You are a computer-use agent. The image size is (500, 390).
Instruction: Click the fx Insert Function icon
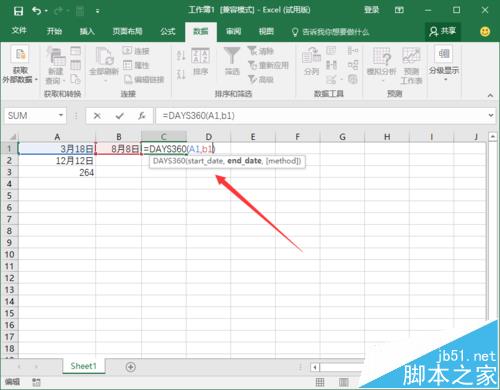[x=142, y=116]
